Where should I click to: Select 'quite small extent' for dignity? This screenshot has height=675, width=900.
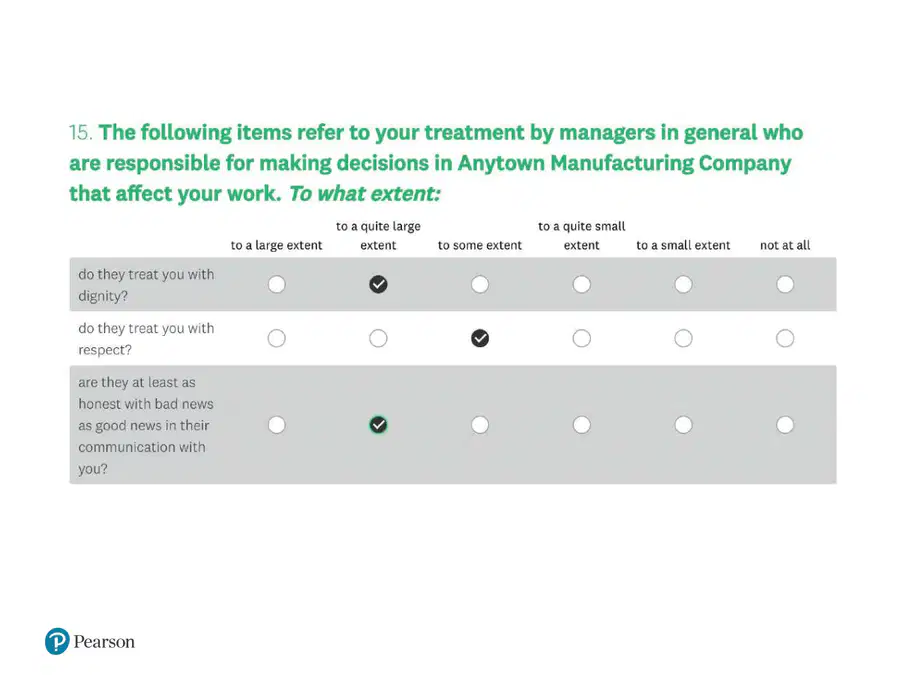click(581, 284)
